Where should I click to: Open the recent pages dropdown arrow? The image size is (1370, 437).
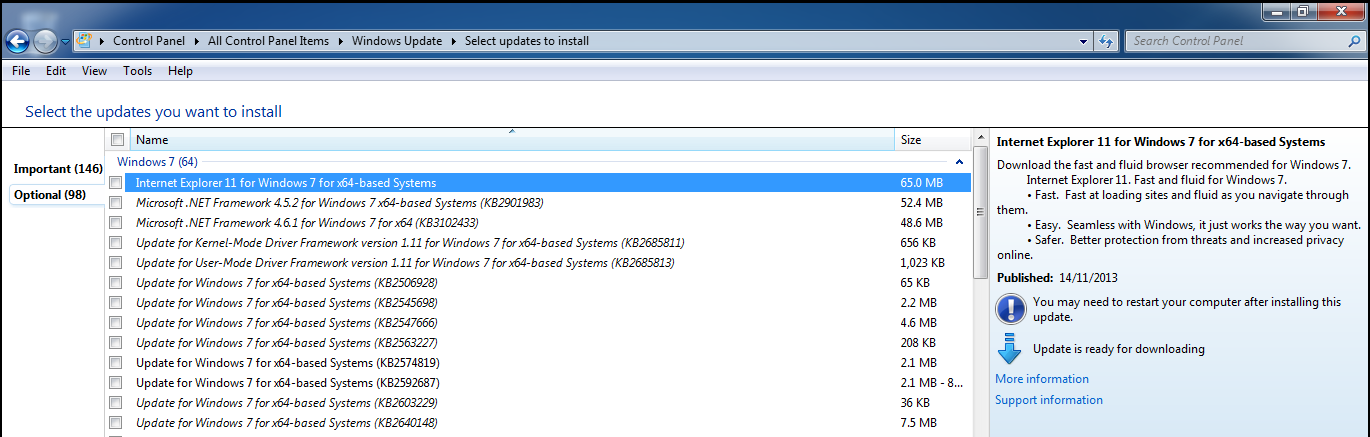click(65, 42)
